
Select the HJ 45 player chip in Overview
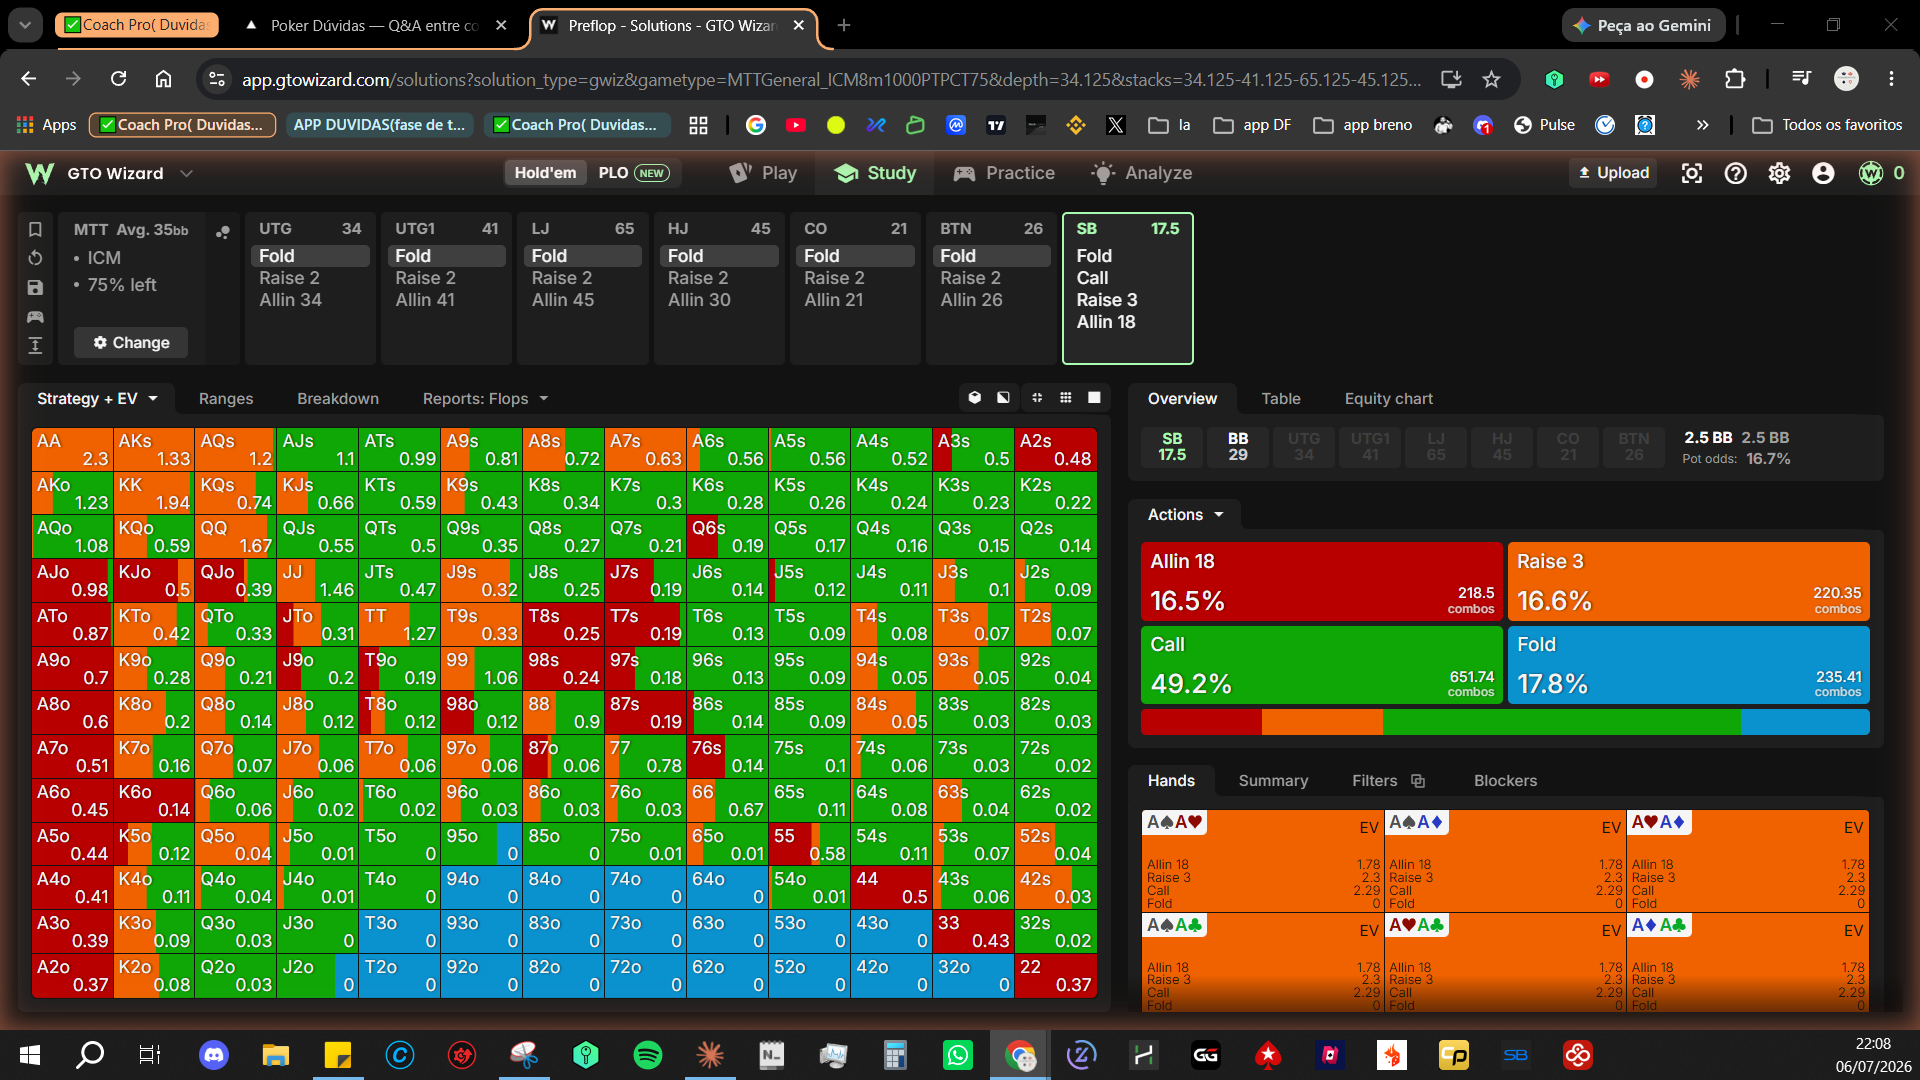click(x=1502, y=446)
